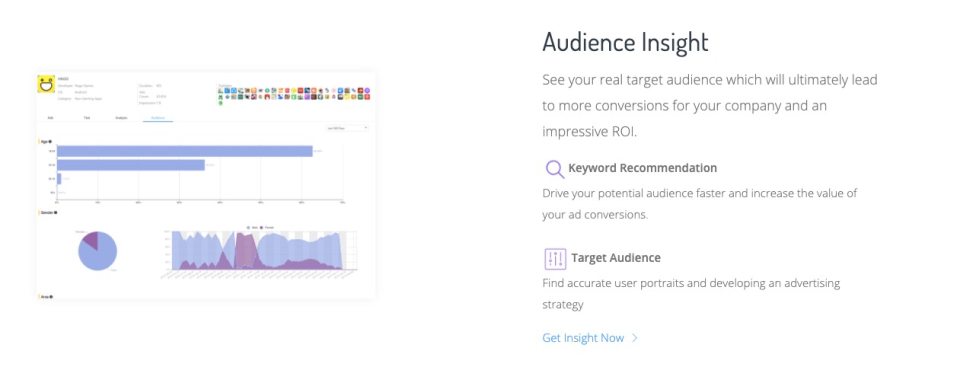Image resolution: width=960 pixels, height=367 pixels.
Task: Follow the Get Insight Now link
Action: pos(583,338)
